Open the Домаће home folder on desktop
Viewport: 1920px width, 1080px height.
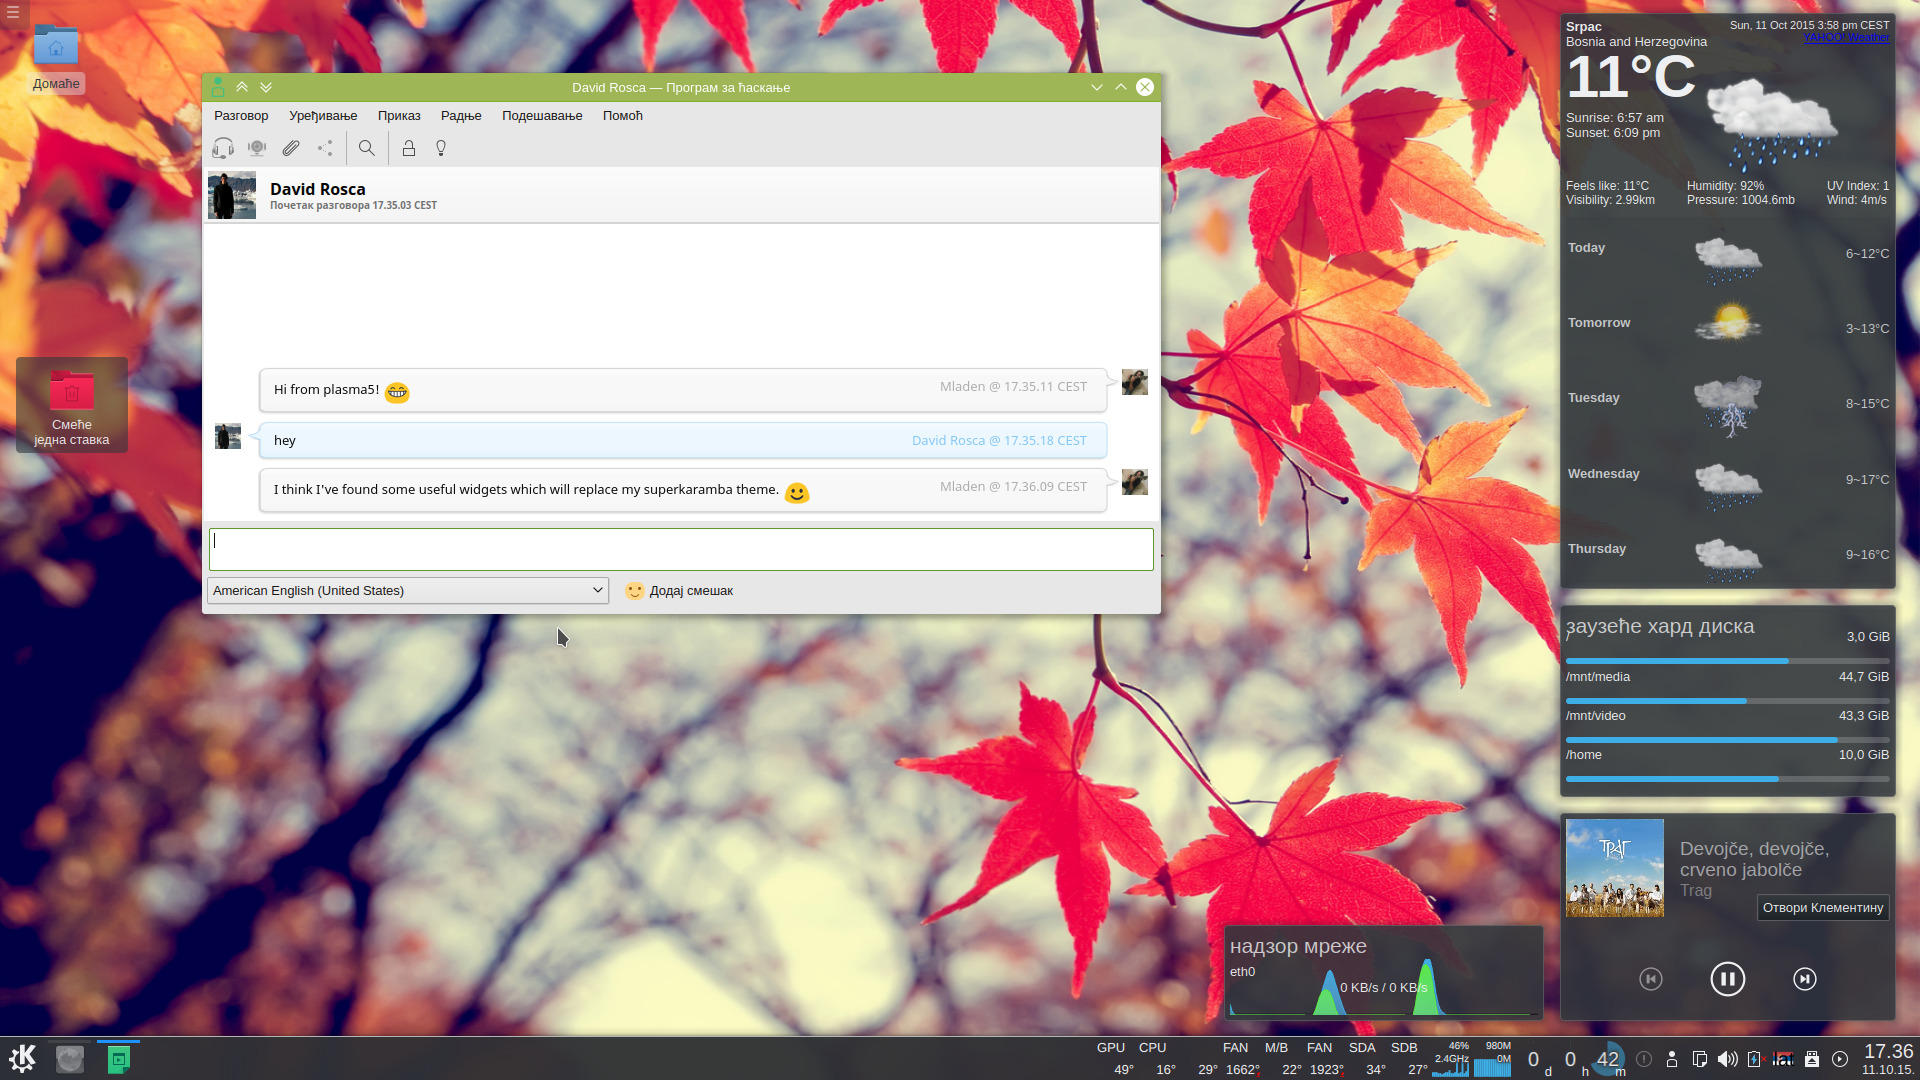(x=56, y=58)
